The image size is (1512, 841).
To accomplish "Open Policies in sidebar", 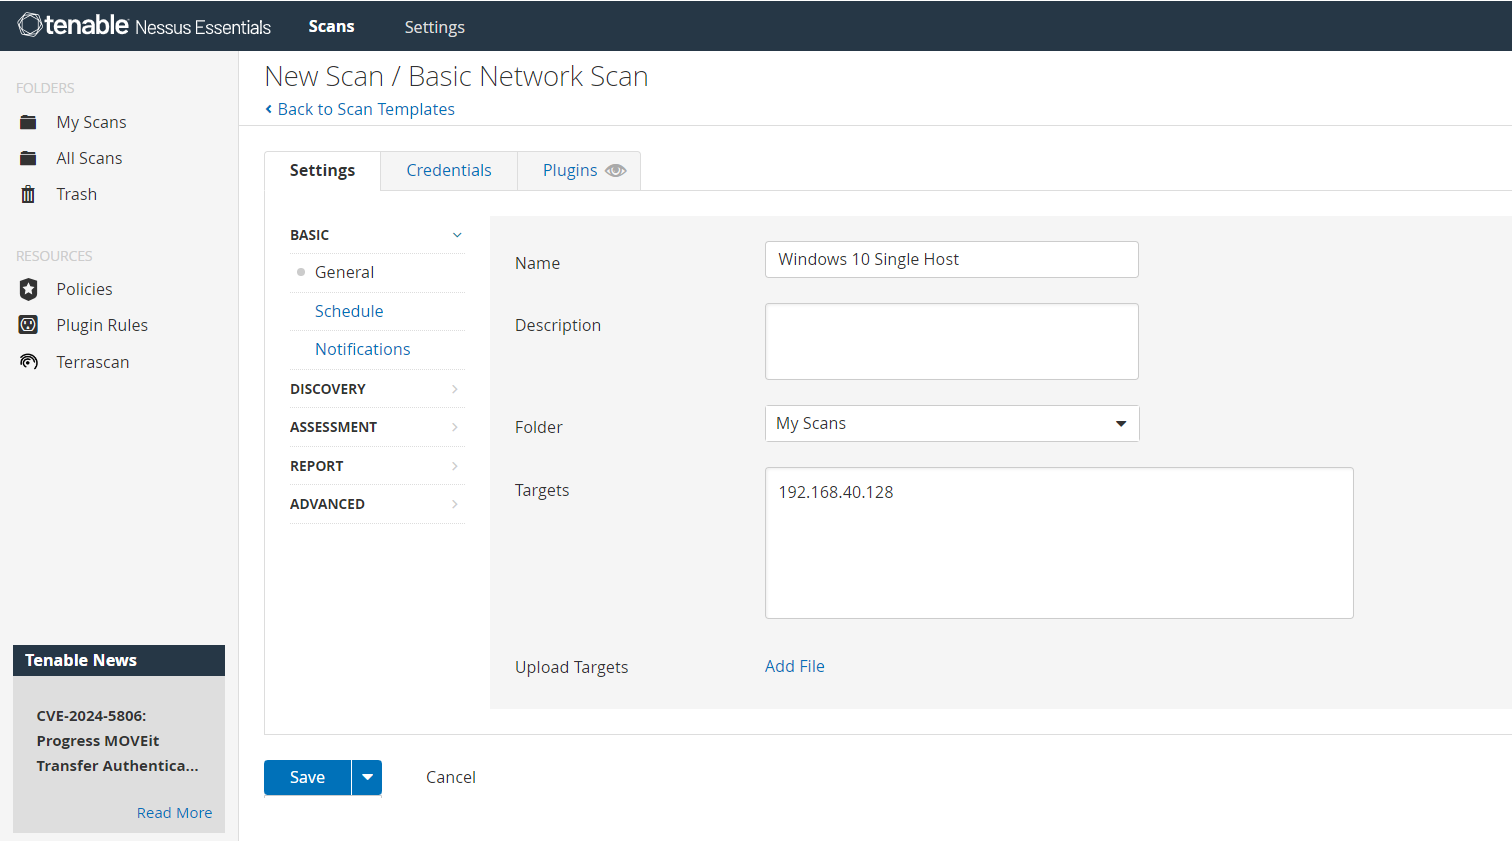I will point(84,289).
